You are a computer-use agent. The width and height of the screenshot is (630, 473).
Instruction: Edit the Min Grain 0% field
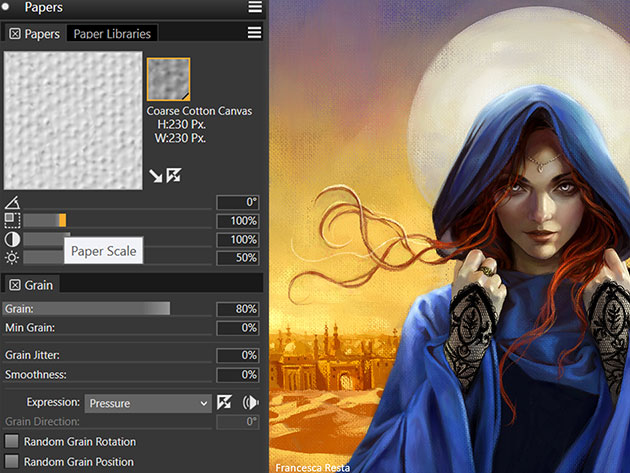[x=237, y=328]
